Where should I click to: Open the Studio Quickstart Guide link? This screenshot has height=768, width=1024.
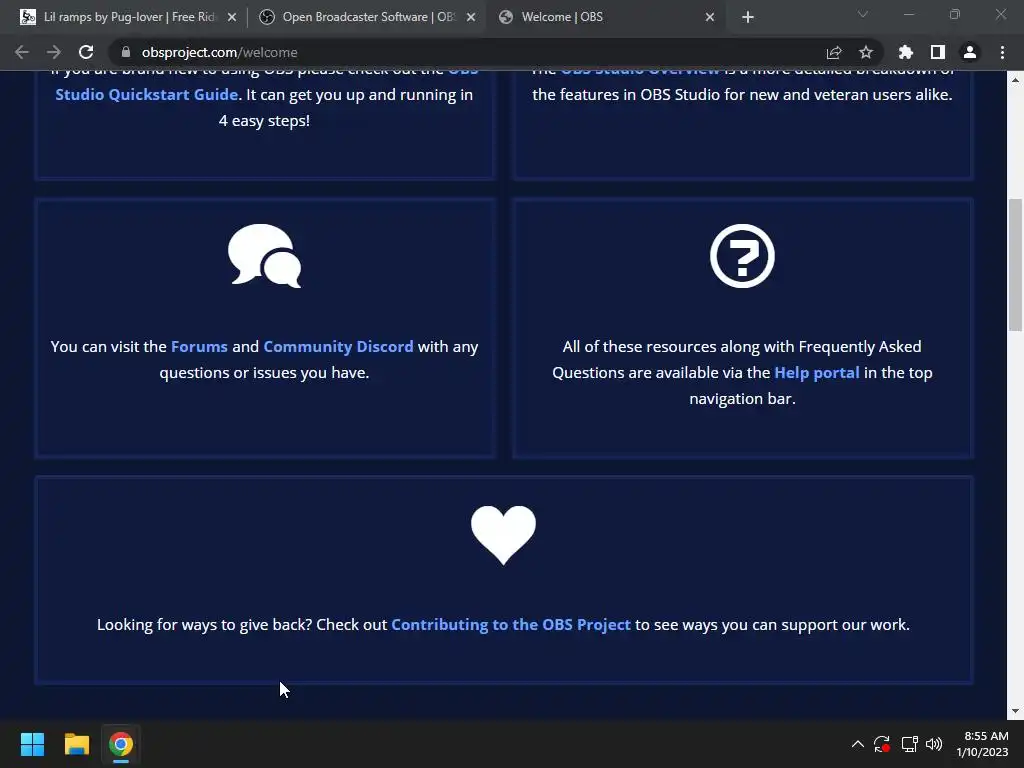tap(146, 95)
